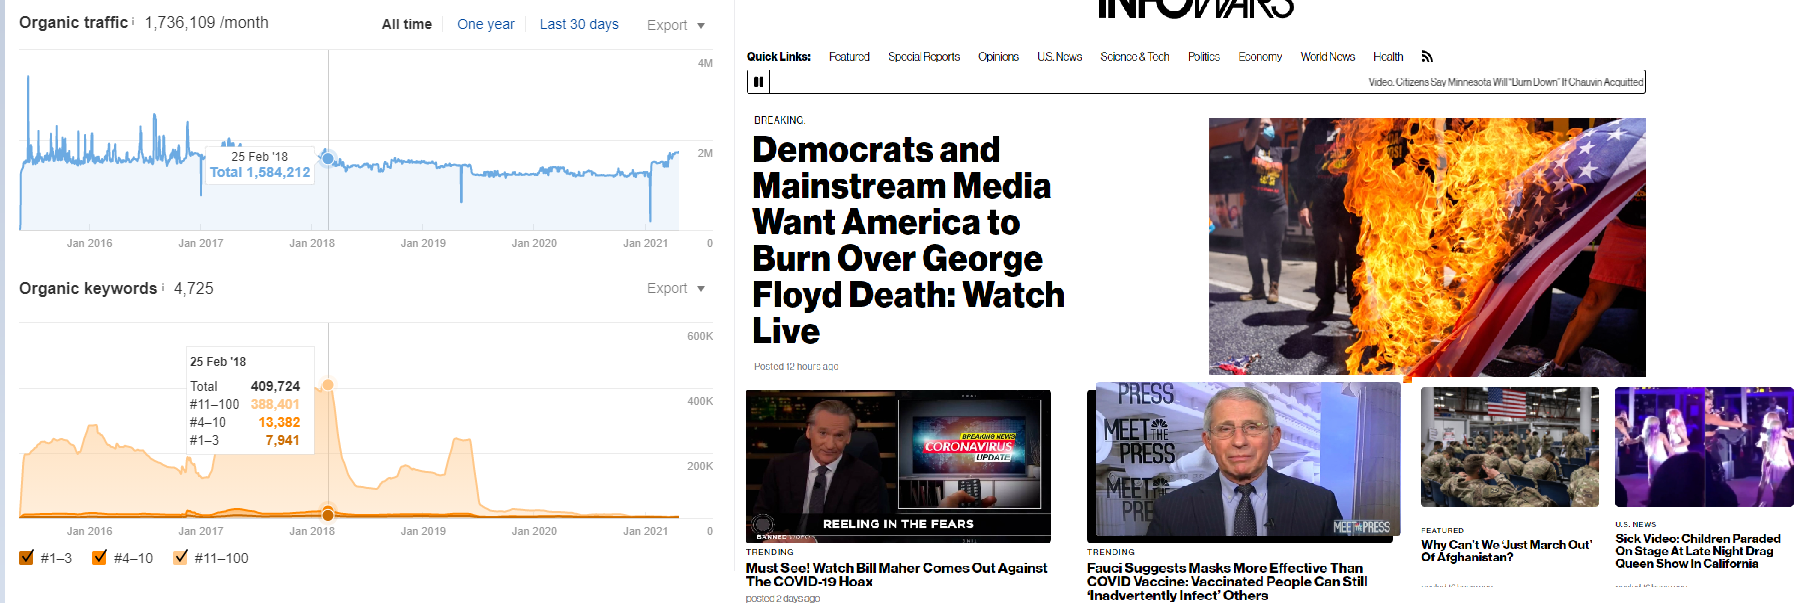This screenshot has height=603, width=1819.
Task: Click the U.S. NEWS label above Sick Video story
Action: pyautogui.click(x=1636, y=524)
